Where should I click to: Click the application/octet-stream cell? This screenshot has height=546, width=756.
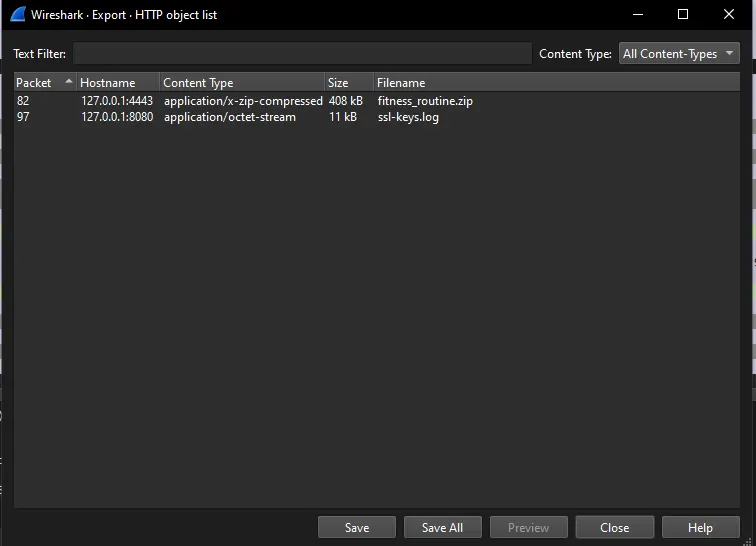pos(230,117)
